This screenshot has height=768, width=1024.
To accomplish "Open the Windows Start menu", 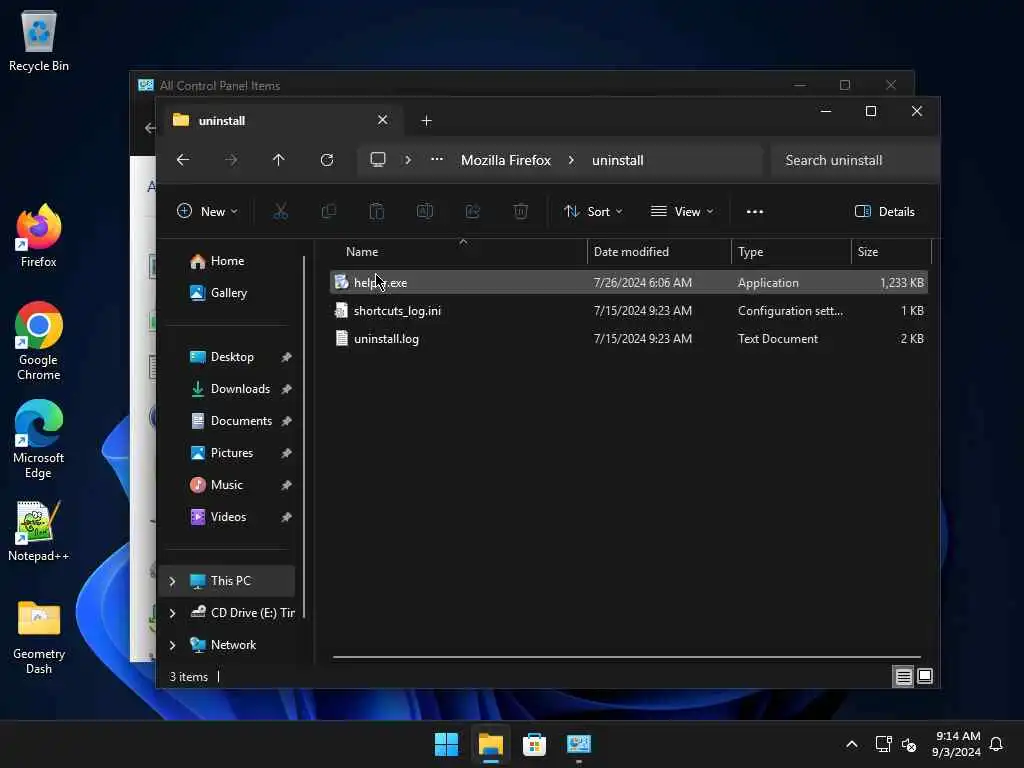I will click(x=447, y=744).
